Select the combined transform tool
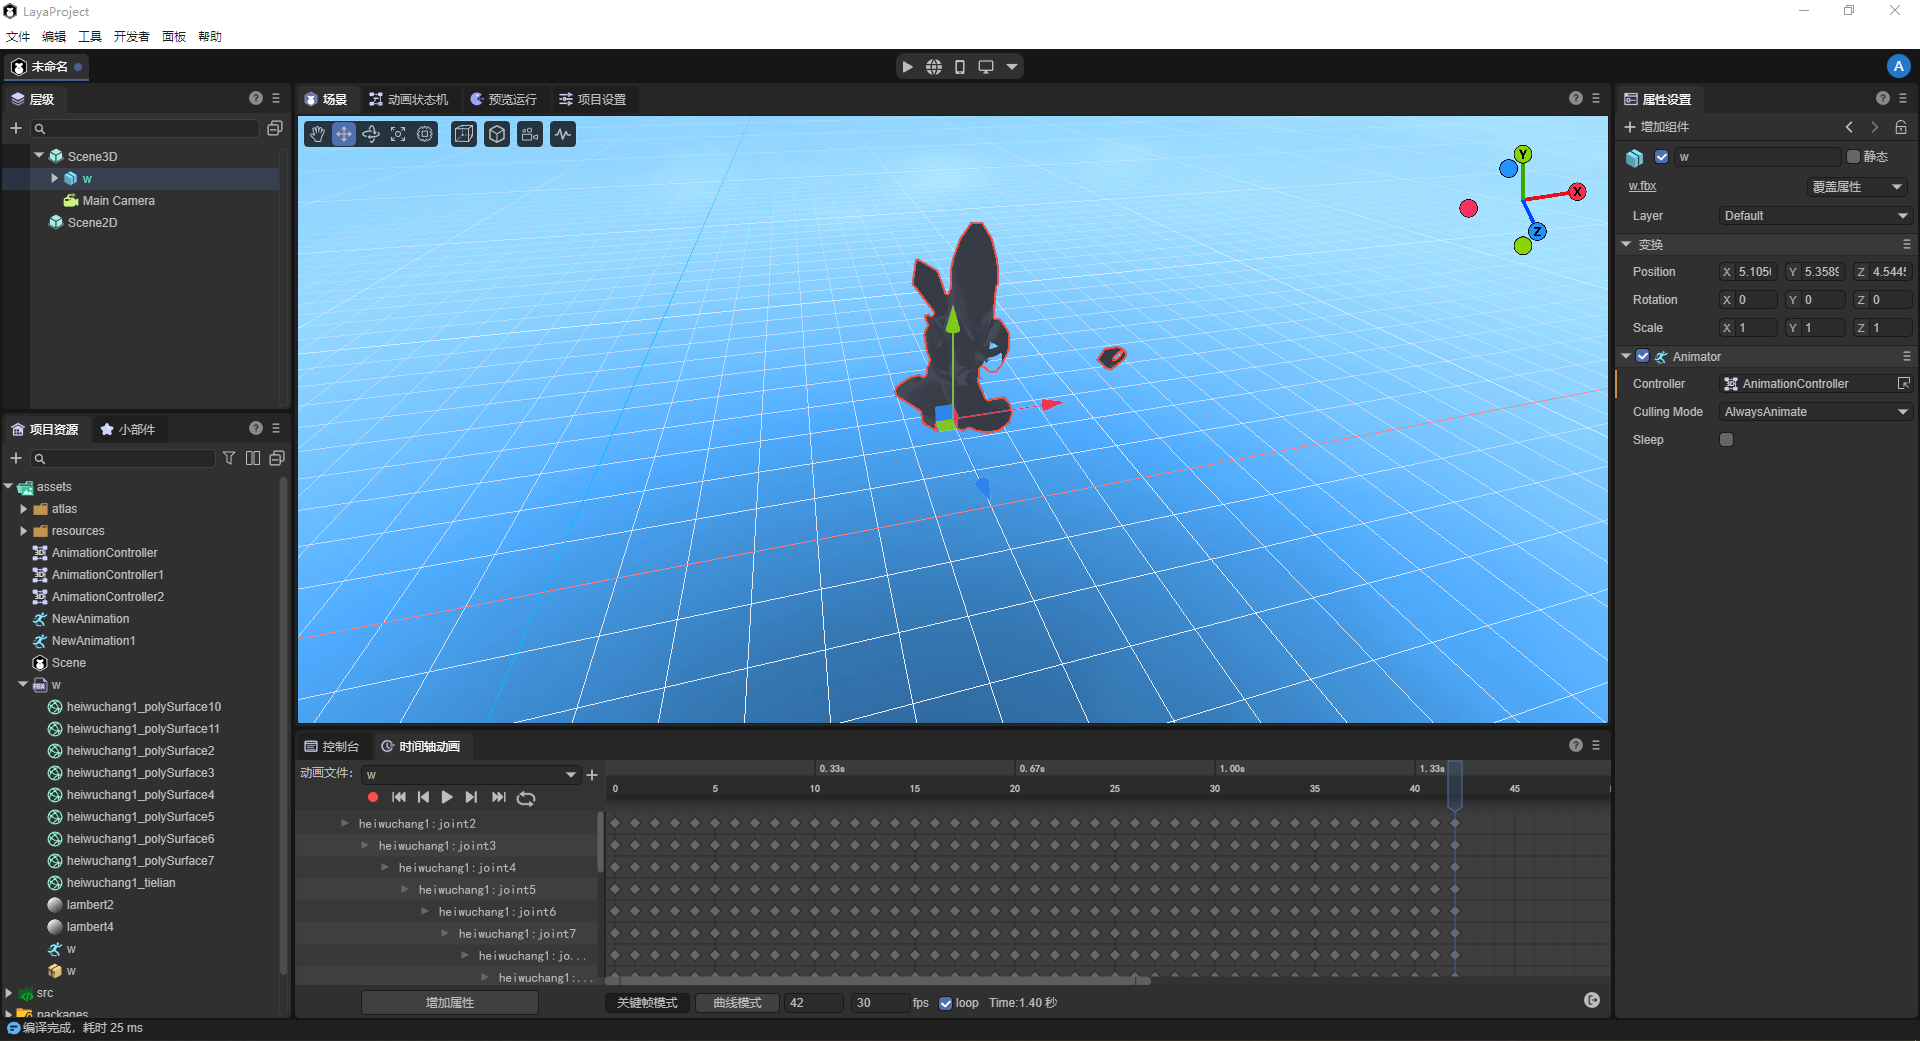The width and height of the screenshot is (1920, 1041). [x=425, y=134]
